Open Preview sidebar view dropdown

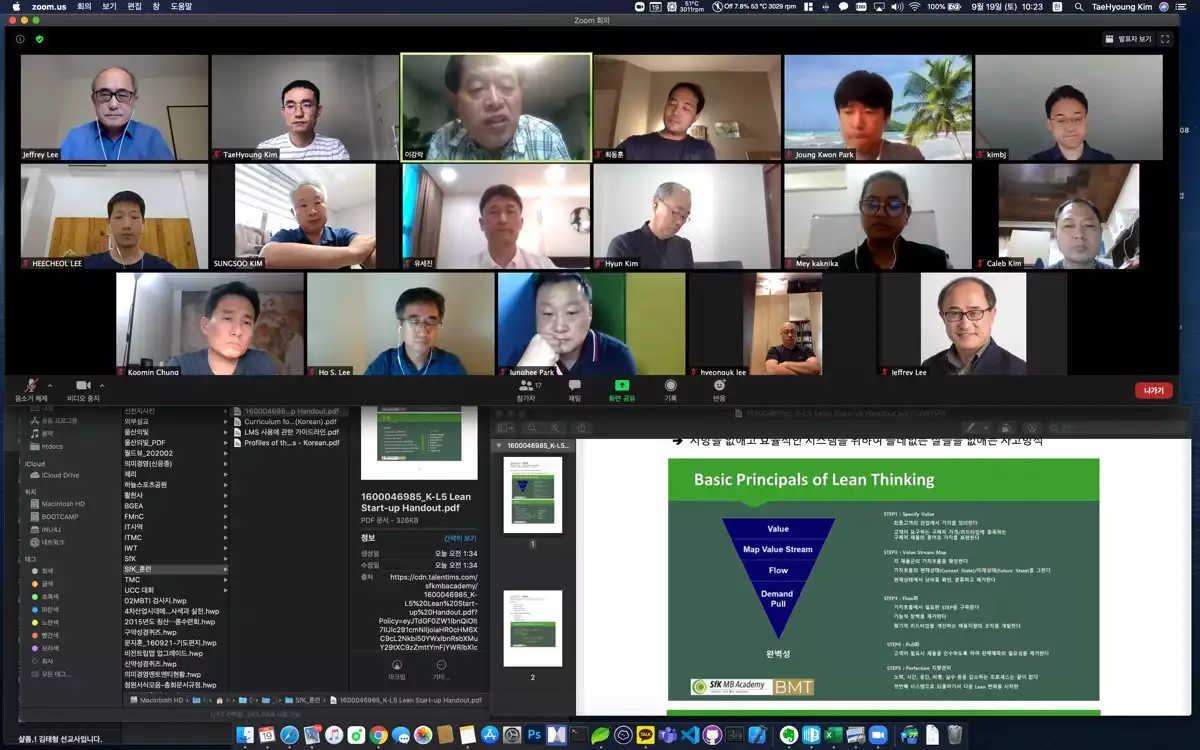point(506,427)
